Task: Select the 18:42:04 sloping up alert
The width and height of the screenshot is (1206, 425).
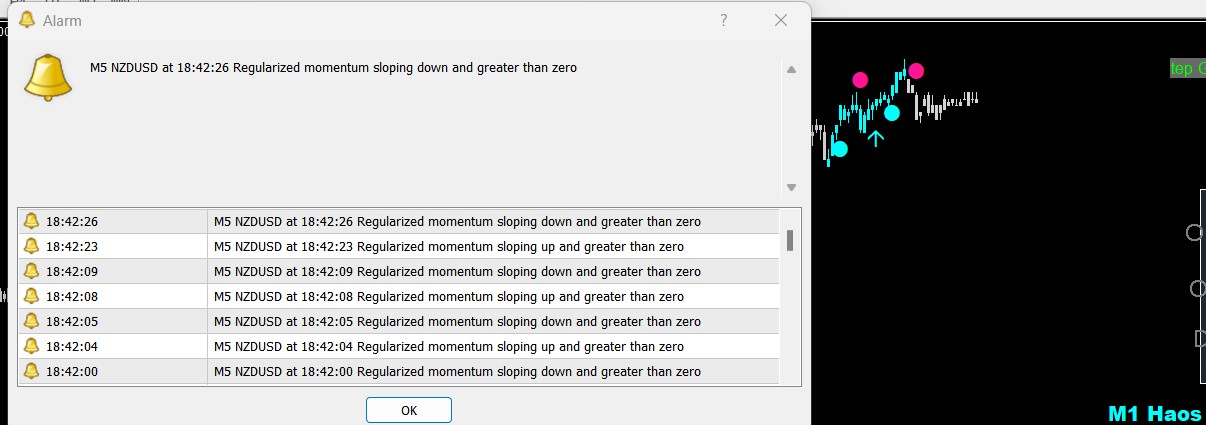Action: 449,346
